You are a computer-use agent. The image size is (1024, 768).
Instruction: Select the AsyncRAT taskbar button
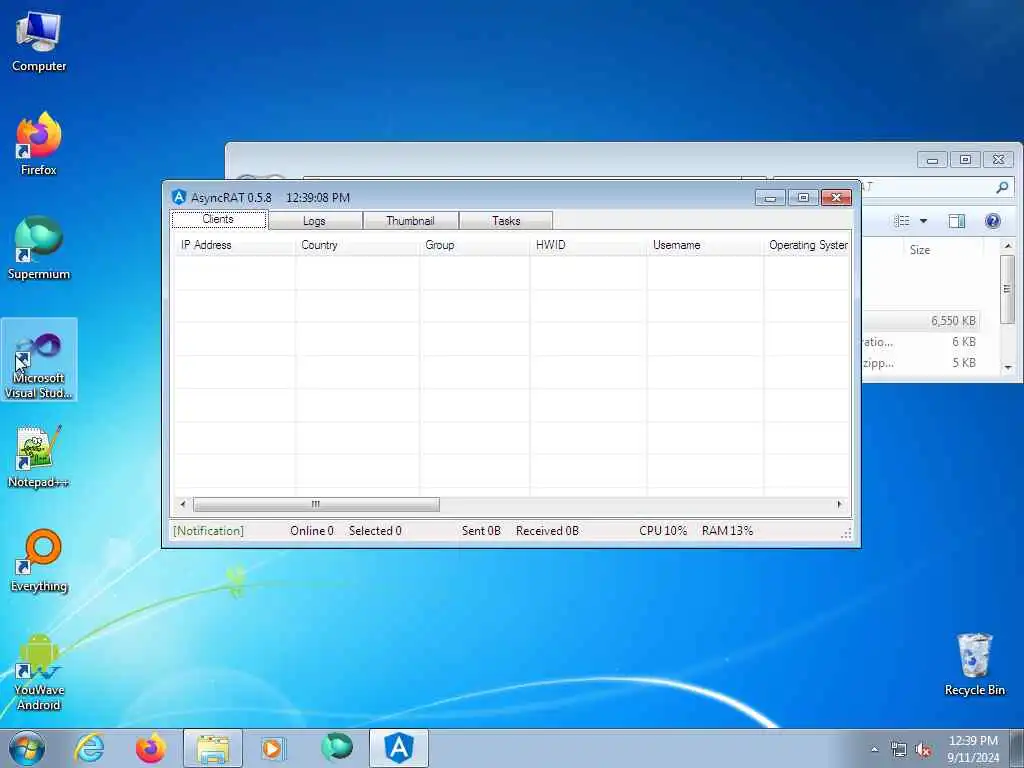[399, 748]
